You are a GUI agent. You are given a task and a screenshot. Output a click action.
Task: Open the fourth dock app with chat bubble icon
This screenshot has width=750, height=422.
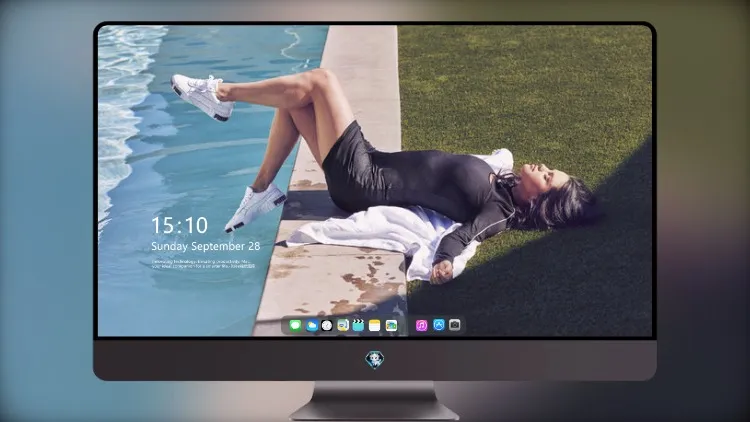343,325
